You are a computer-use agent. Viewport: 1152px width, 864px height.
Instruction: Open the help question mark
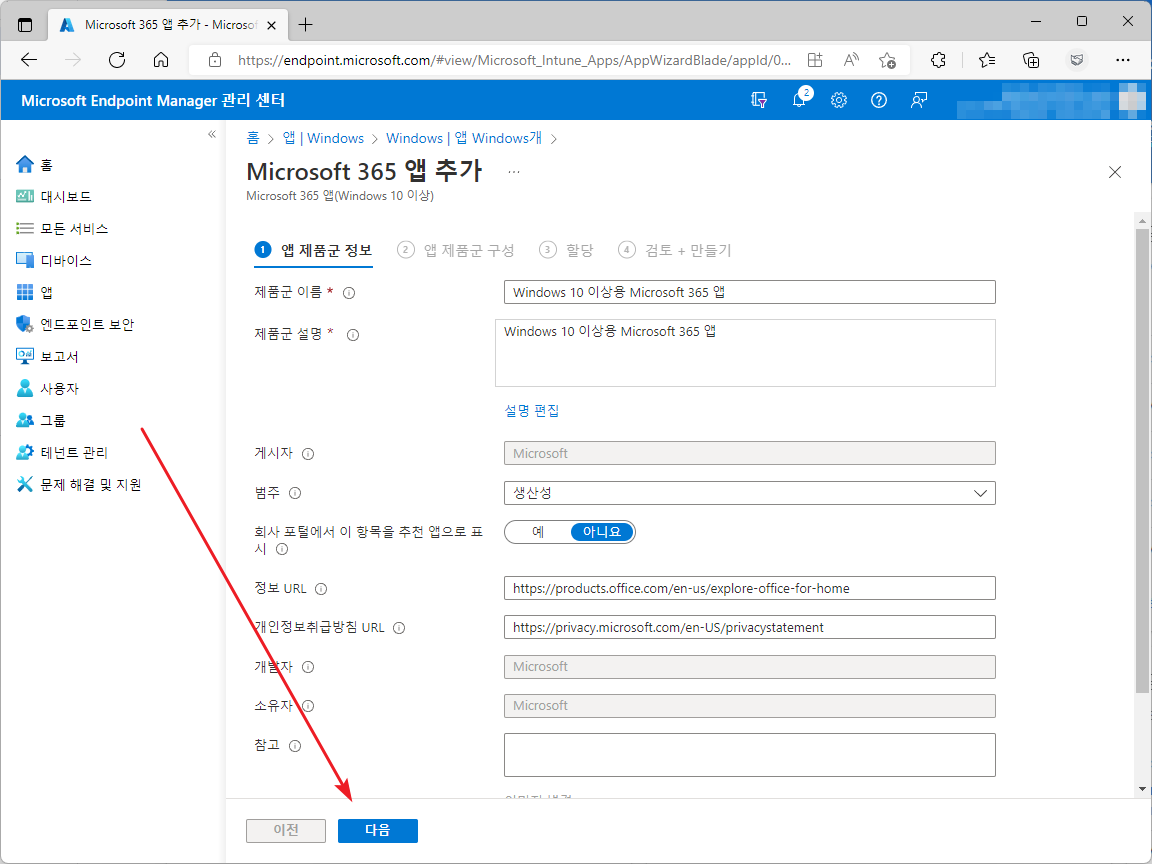[x=879, y=100]
